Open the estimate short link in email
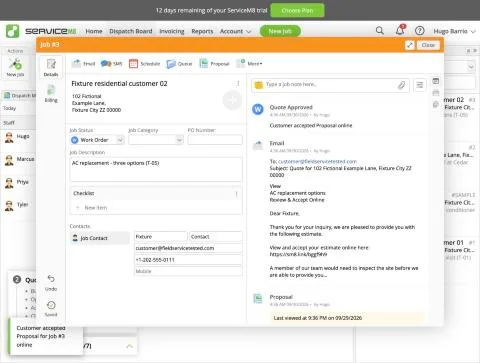 [x=298, y=254]
